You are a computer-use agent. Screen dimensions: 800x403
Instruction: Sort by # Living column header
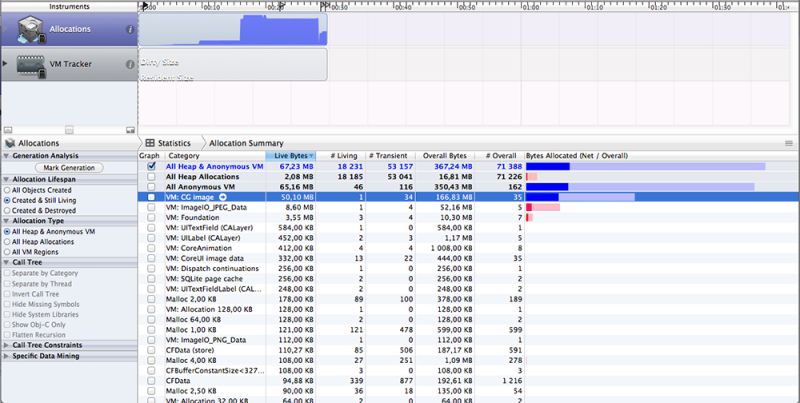[341, 156]
